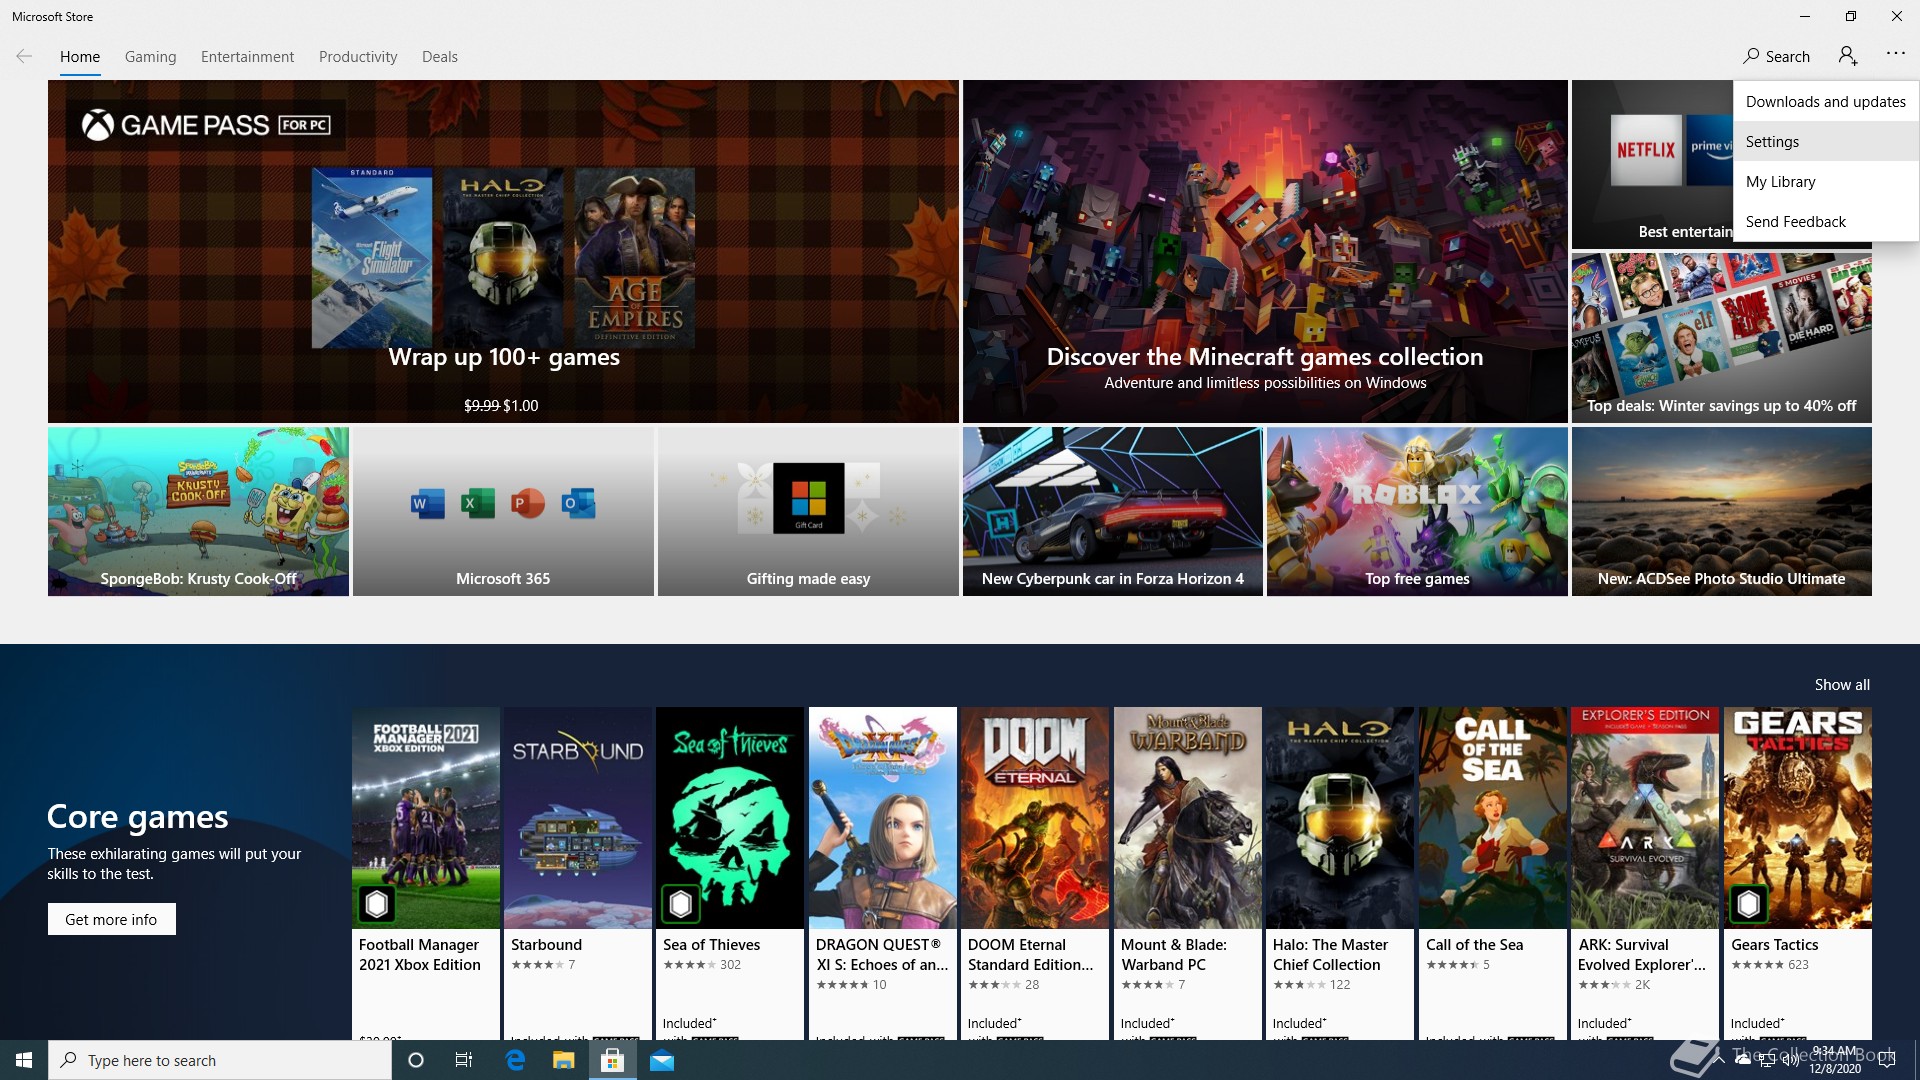Open Mount & Blade: Warband PC card
The width and height of the screenshot is (1920, 1080).
(1188, 873)
